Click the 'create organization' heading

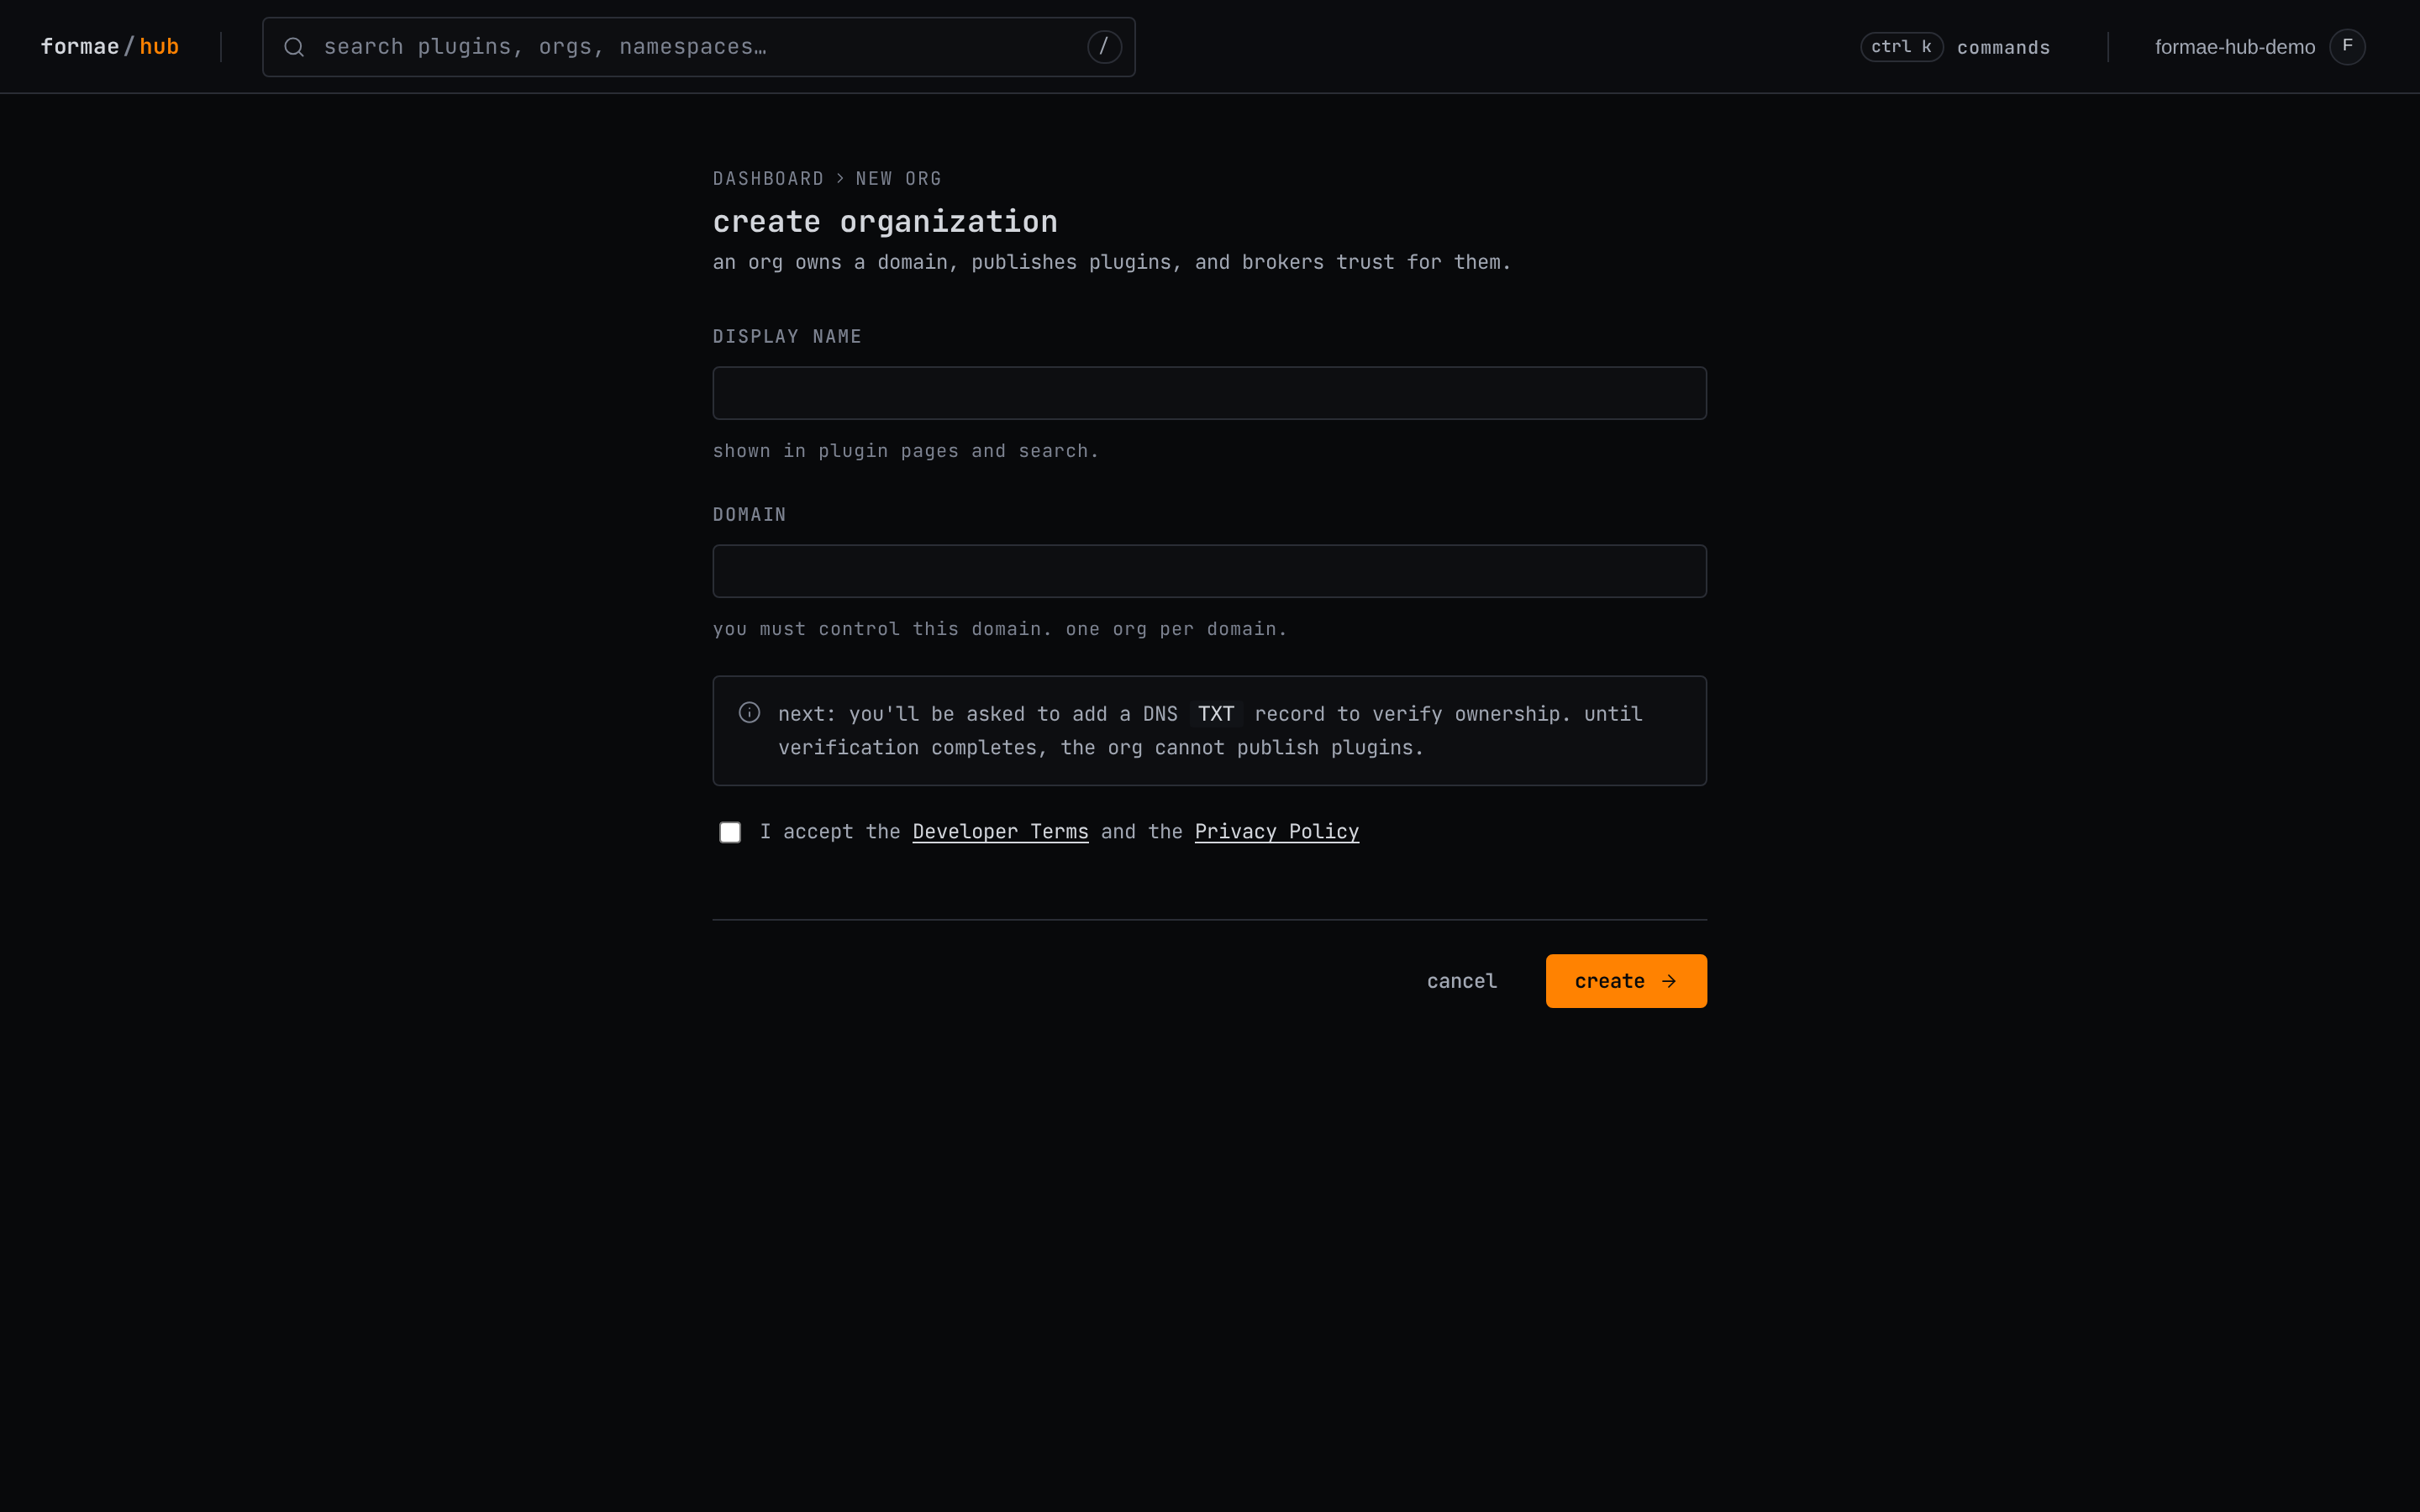[x=885, y=222]
